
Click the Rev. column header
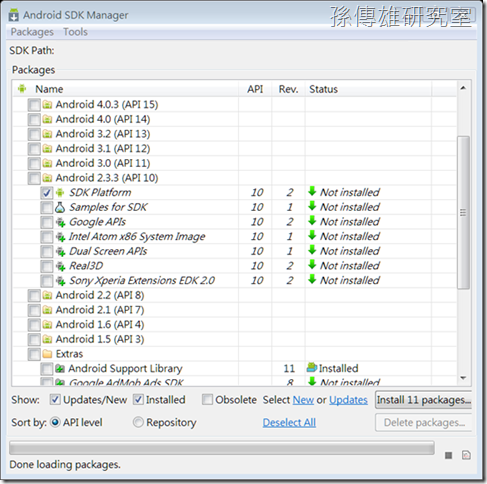288,89
